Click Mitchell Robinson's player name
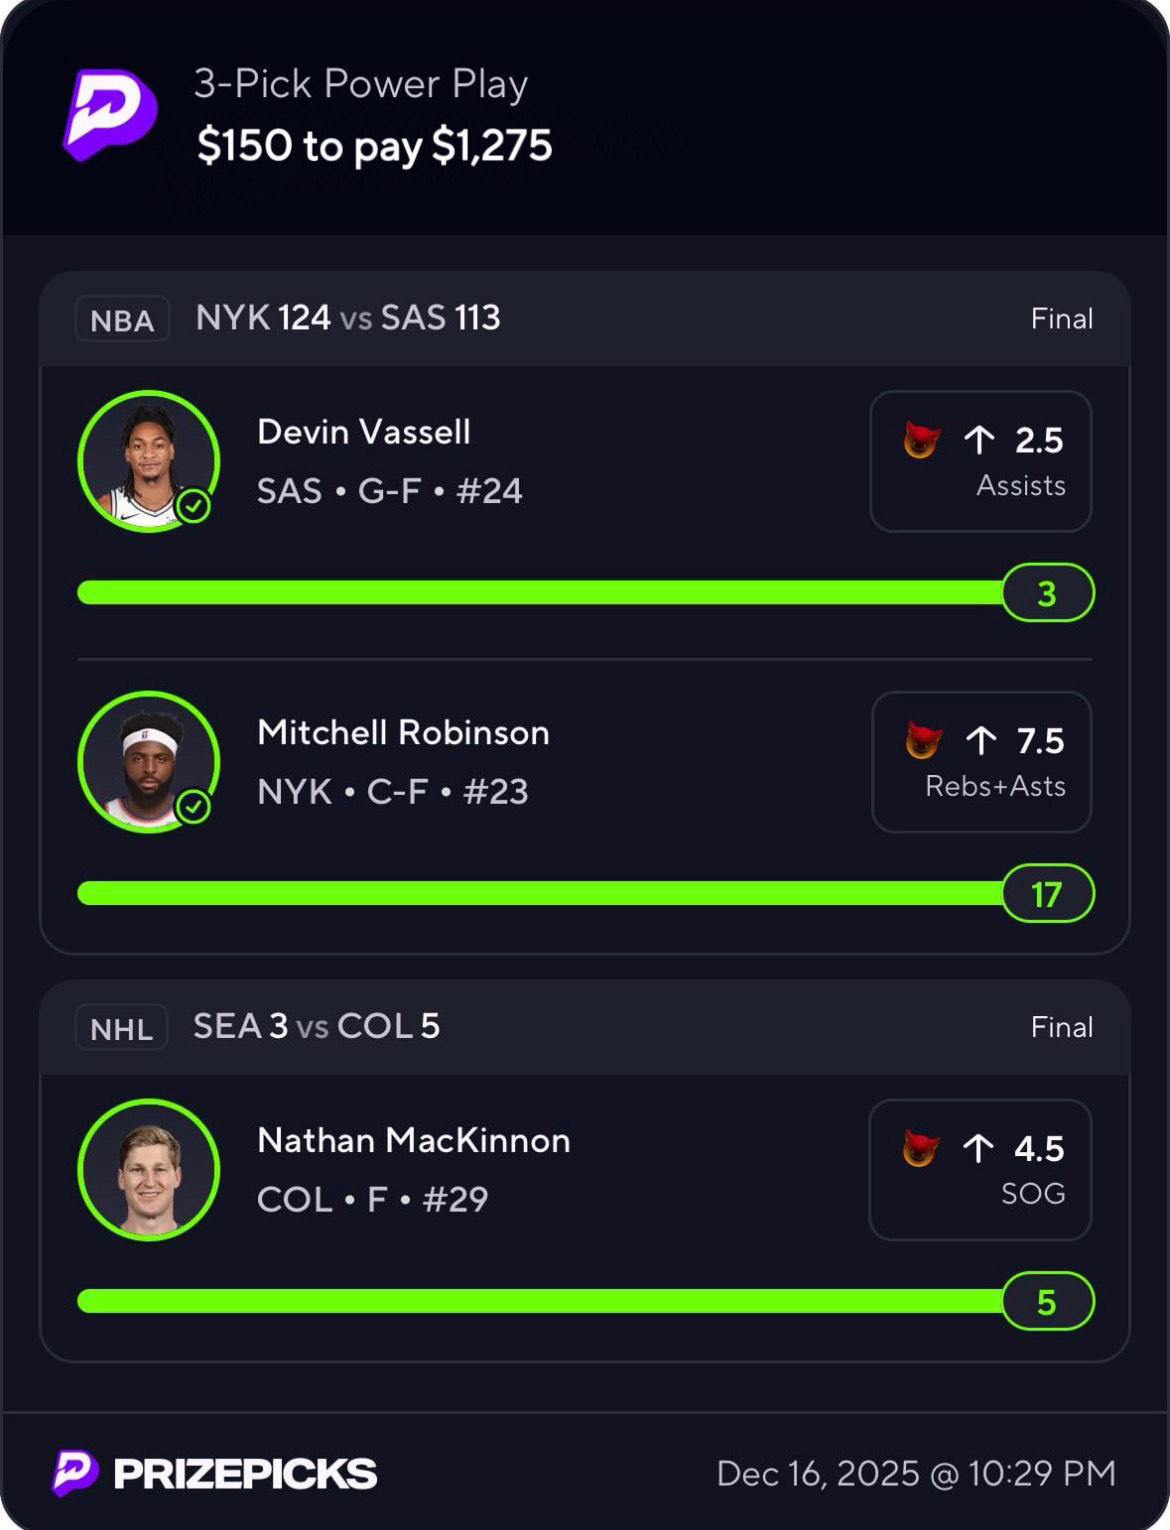 403,732
